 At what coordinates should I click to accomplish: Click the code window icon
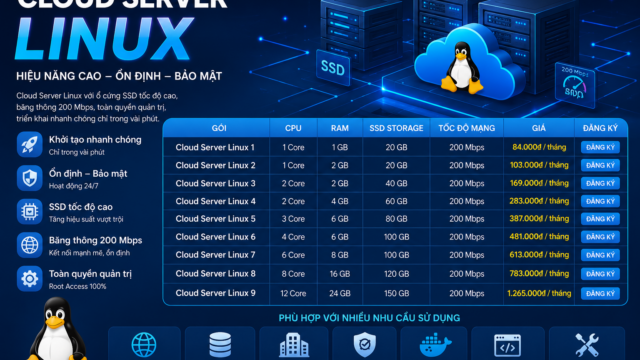[507, 345]
